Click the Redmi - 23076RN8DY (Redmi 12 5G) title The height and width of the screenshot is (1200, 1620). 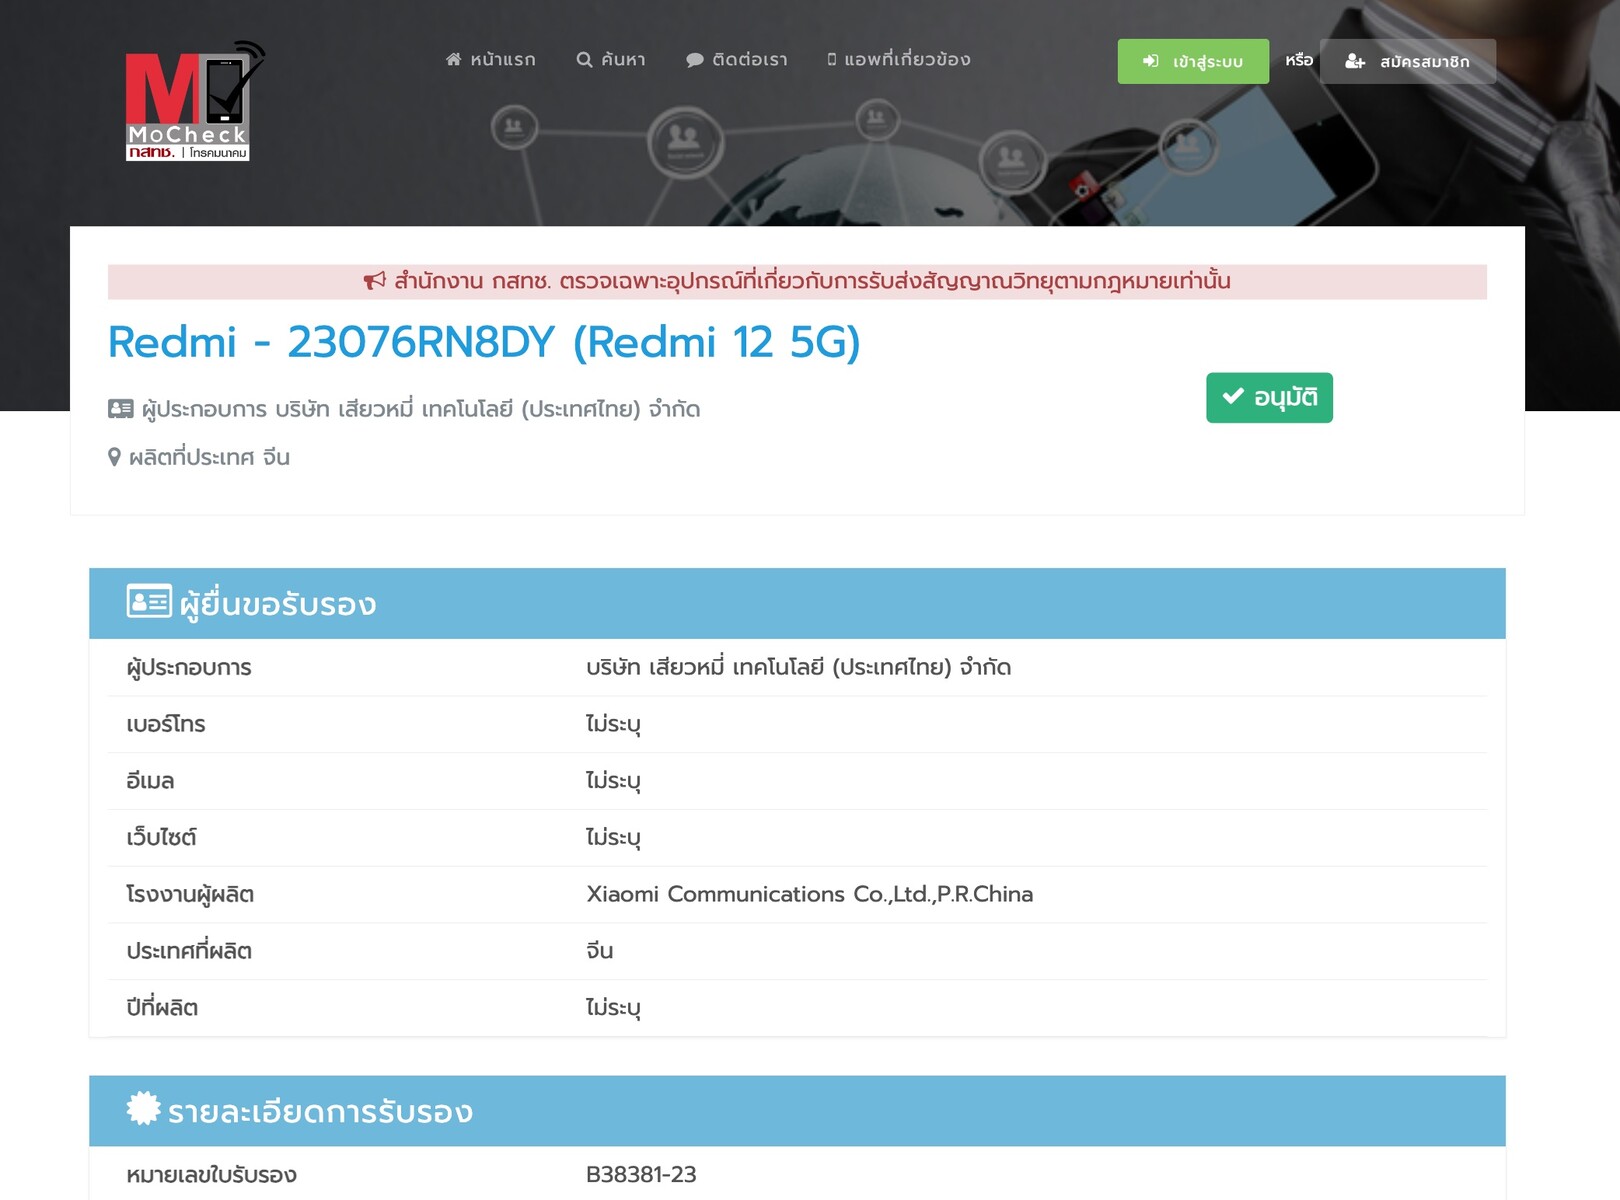pos(484,342)
